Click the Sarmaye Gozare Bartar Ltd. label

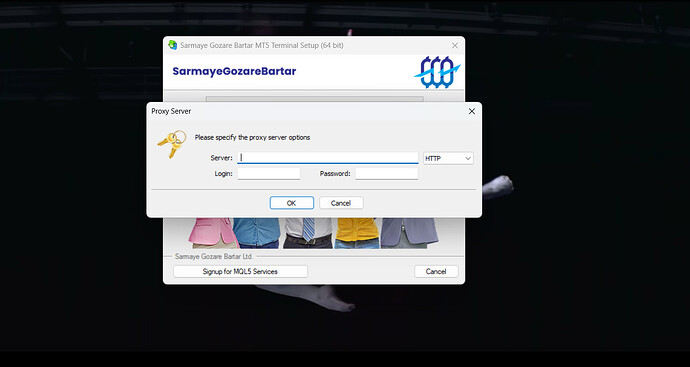[x=213, y=256]
